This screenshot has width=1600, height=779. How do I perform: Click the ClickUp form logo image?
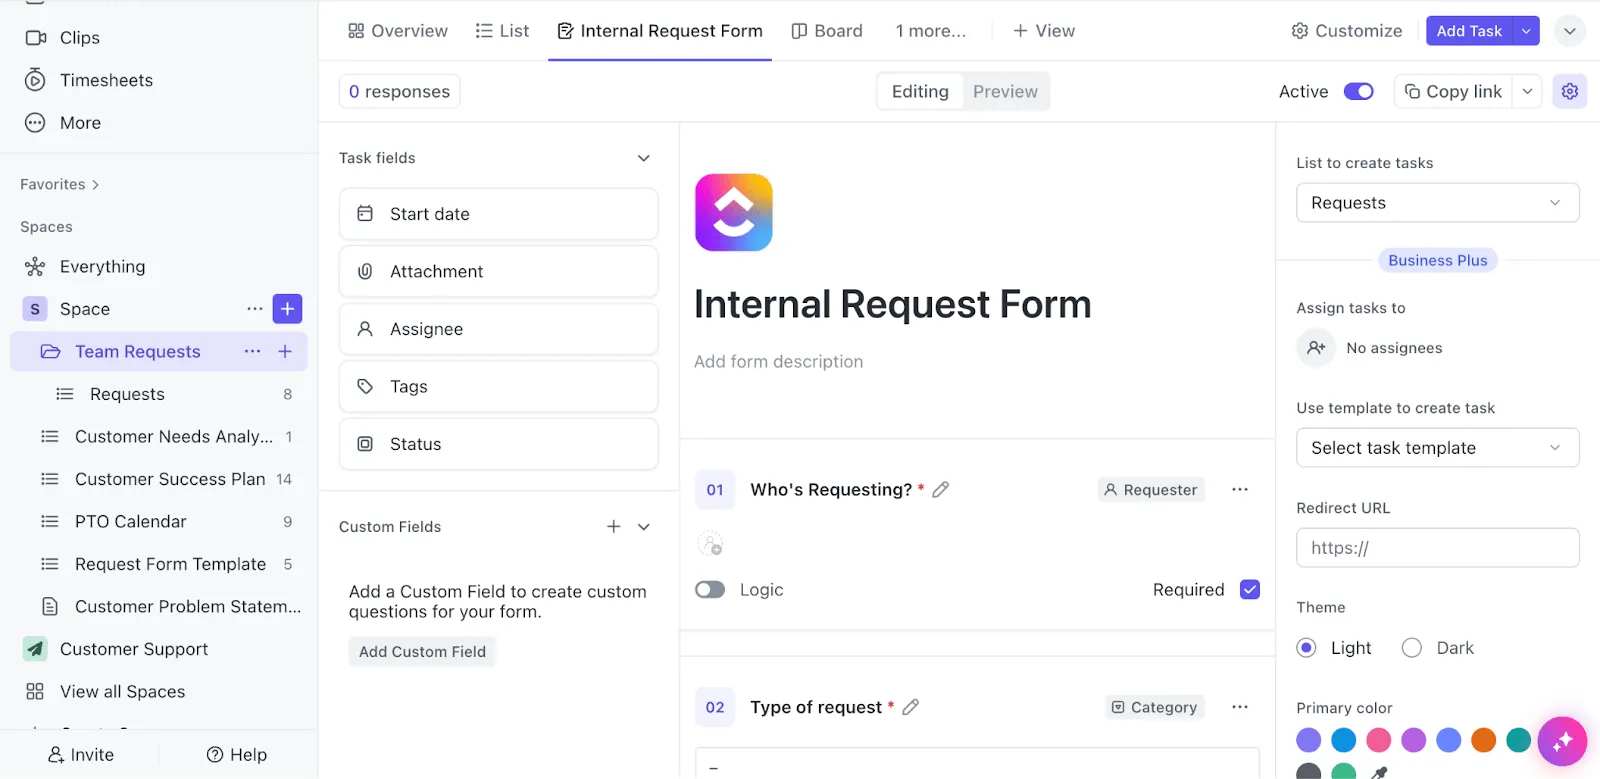(x=734, y=212)
